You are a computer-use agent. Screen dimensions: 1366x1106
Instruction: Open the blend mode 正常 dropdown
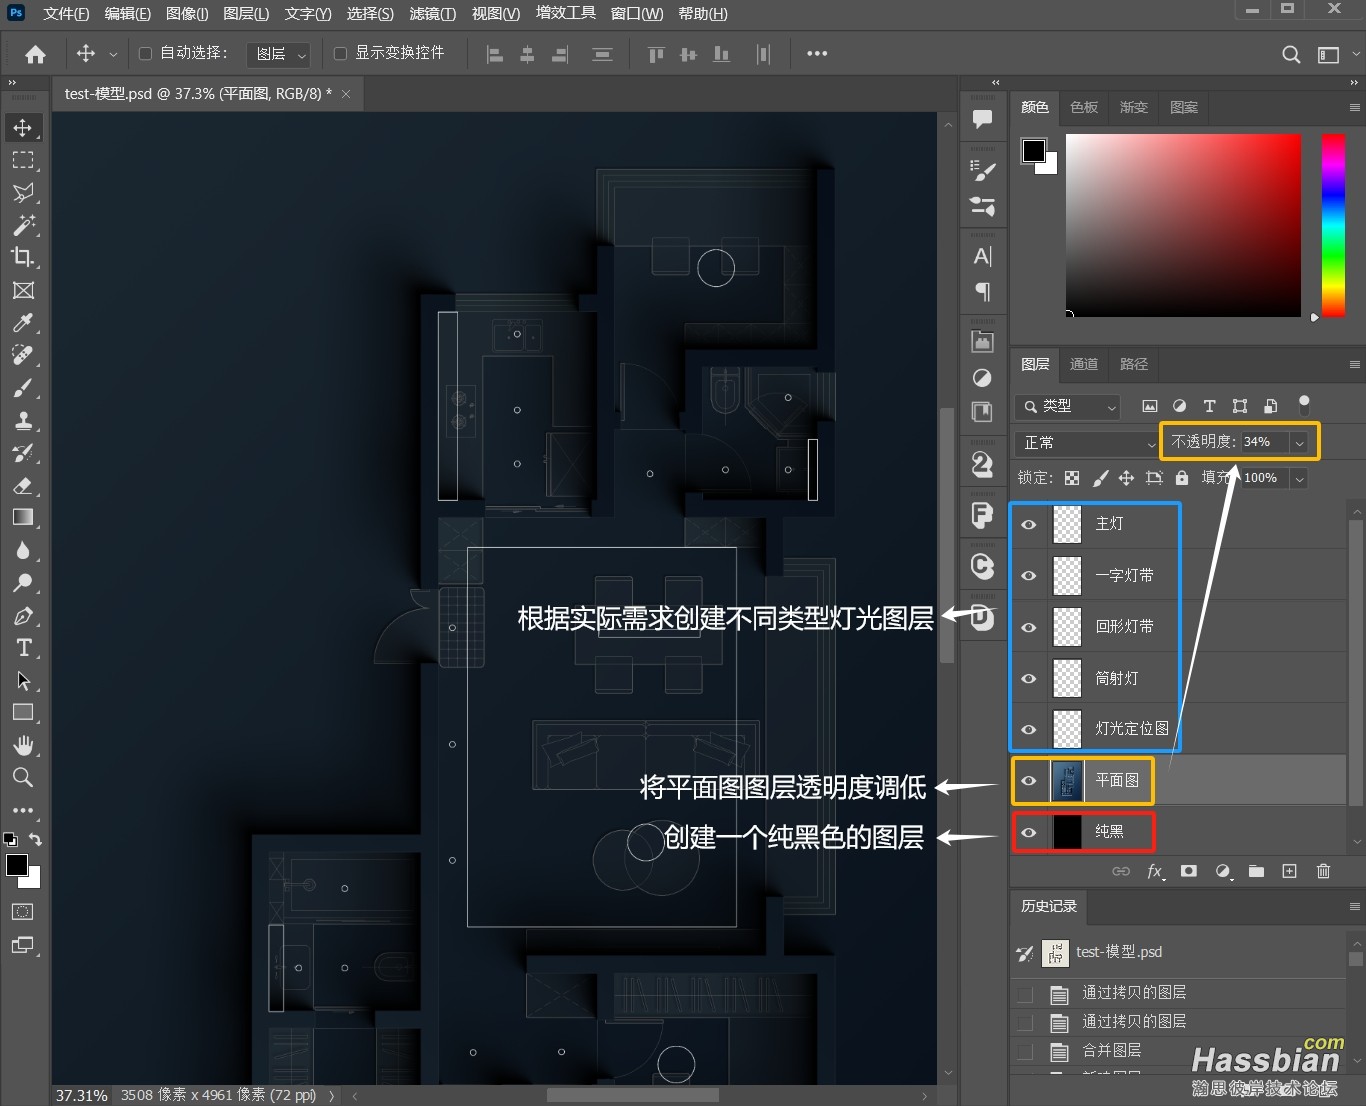point(1085,442)
